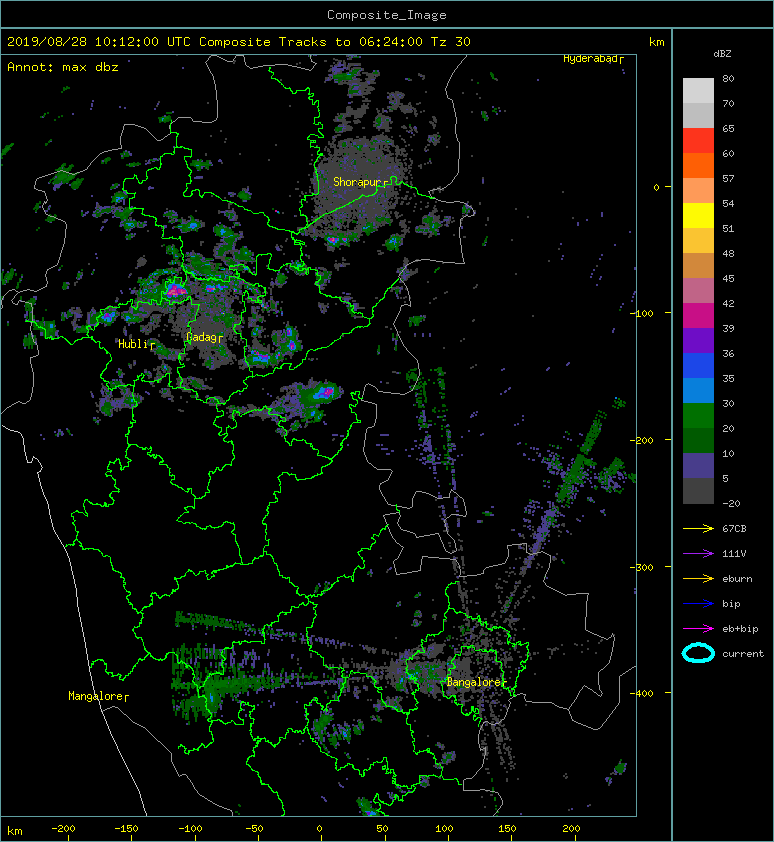Click the blue bip arrow icon
Image resolution: width=774 pixels, height=842 pixels.
(x=698, y=604)
